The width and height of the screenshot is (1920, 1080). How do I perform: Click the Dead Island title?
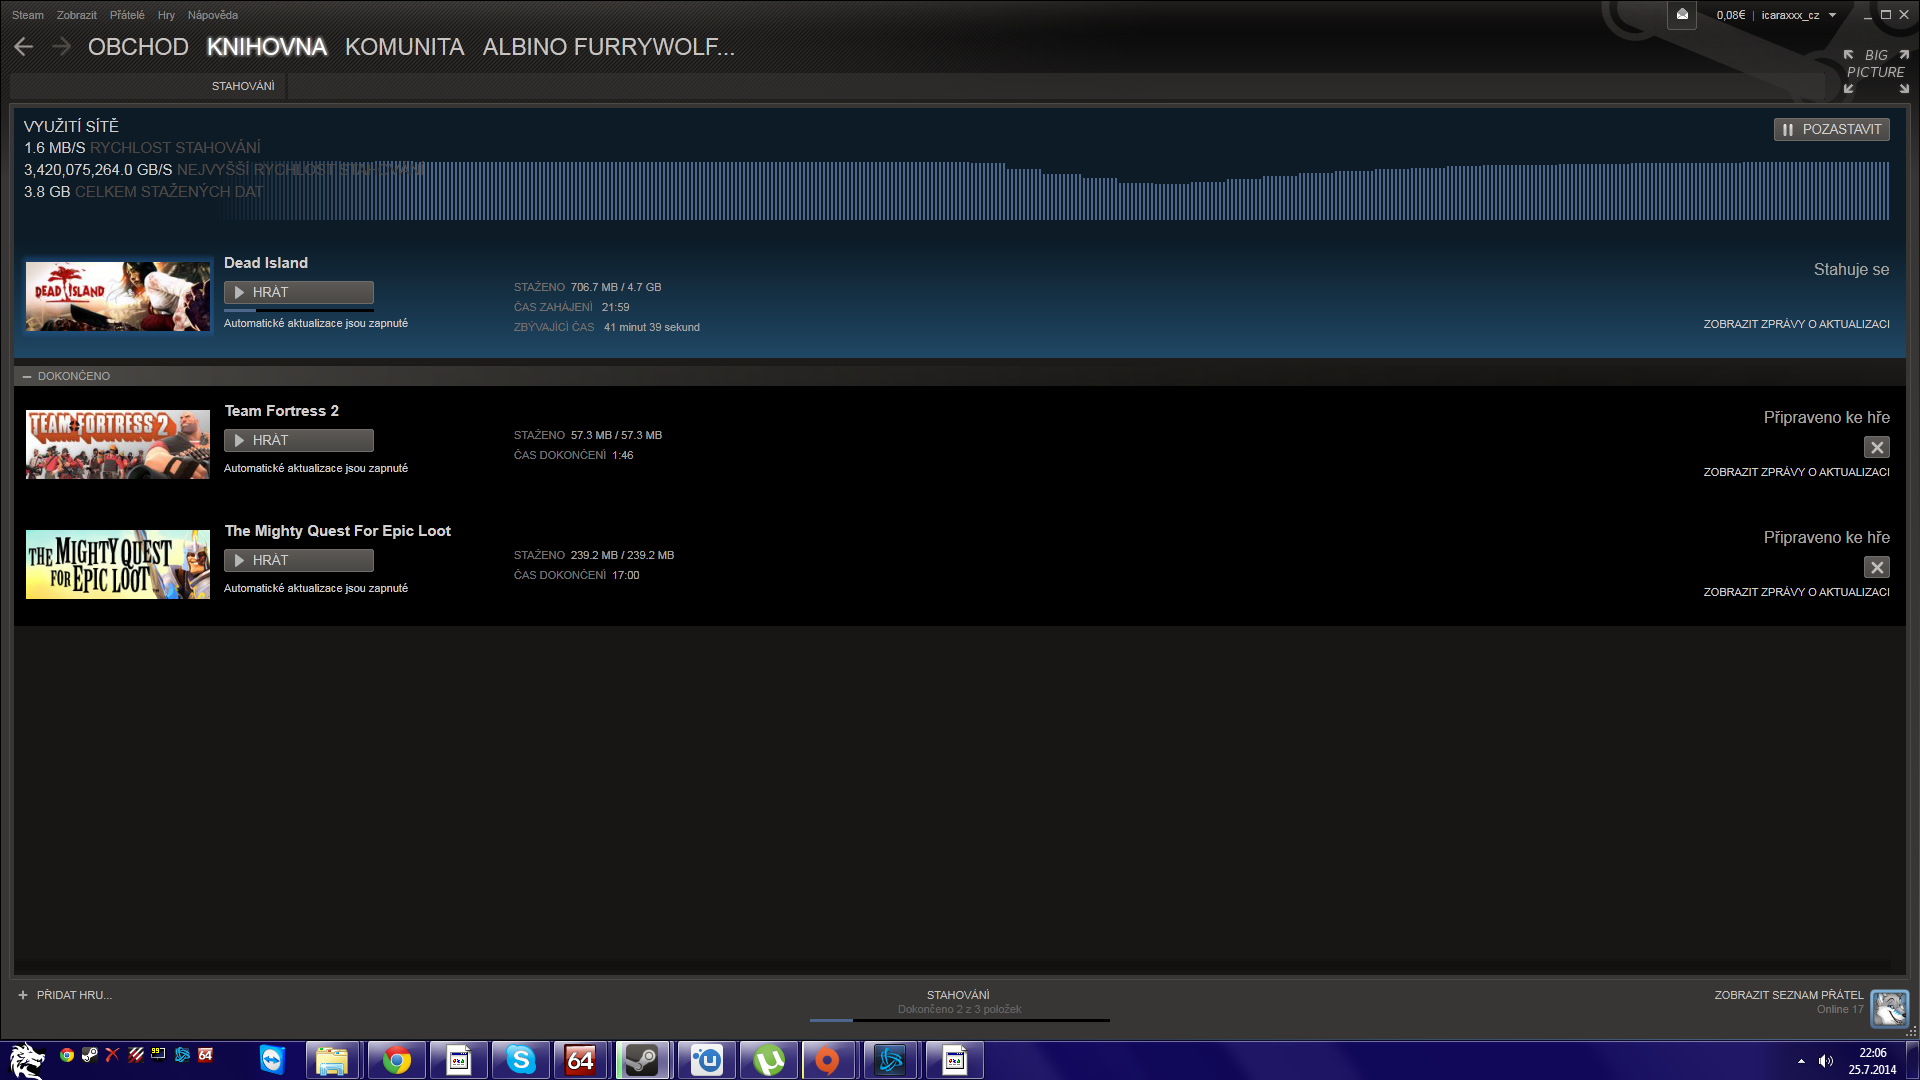pyautogui.click(x=266, y=263)
